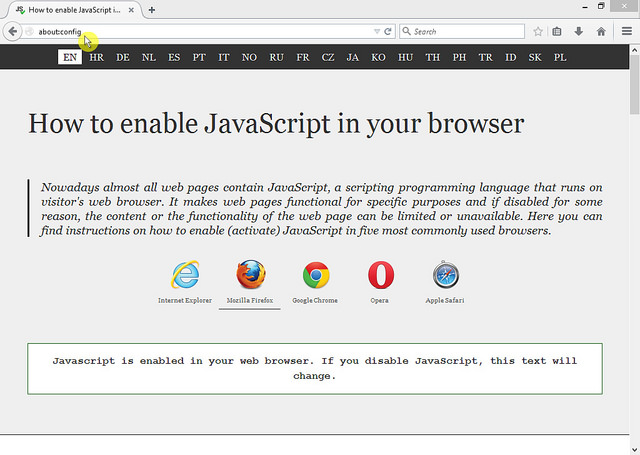Switch page language to FR
The width and height of the screenshot is (640, 455).
(x=303, y=58)
